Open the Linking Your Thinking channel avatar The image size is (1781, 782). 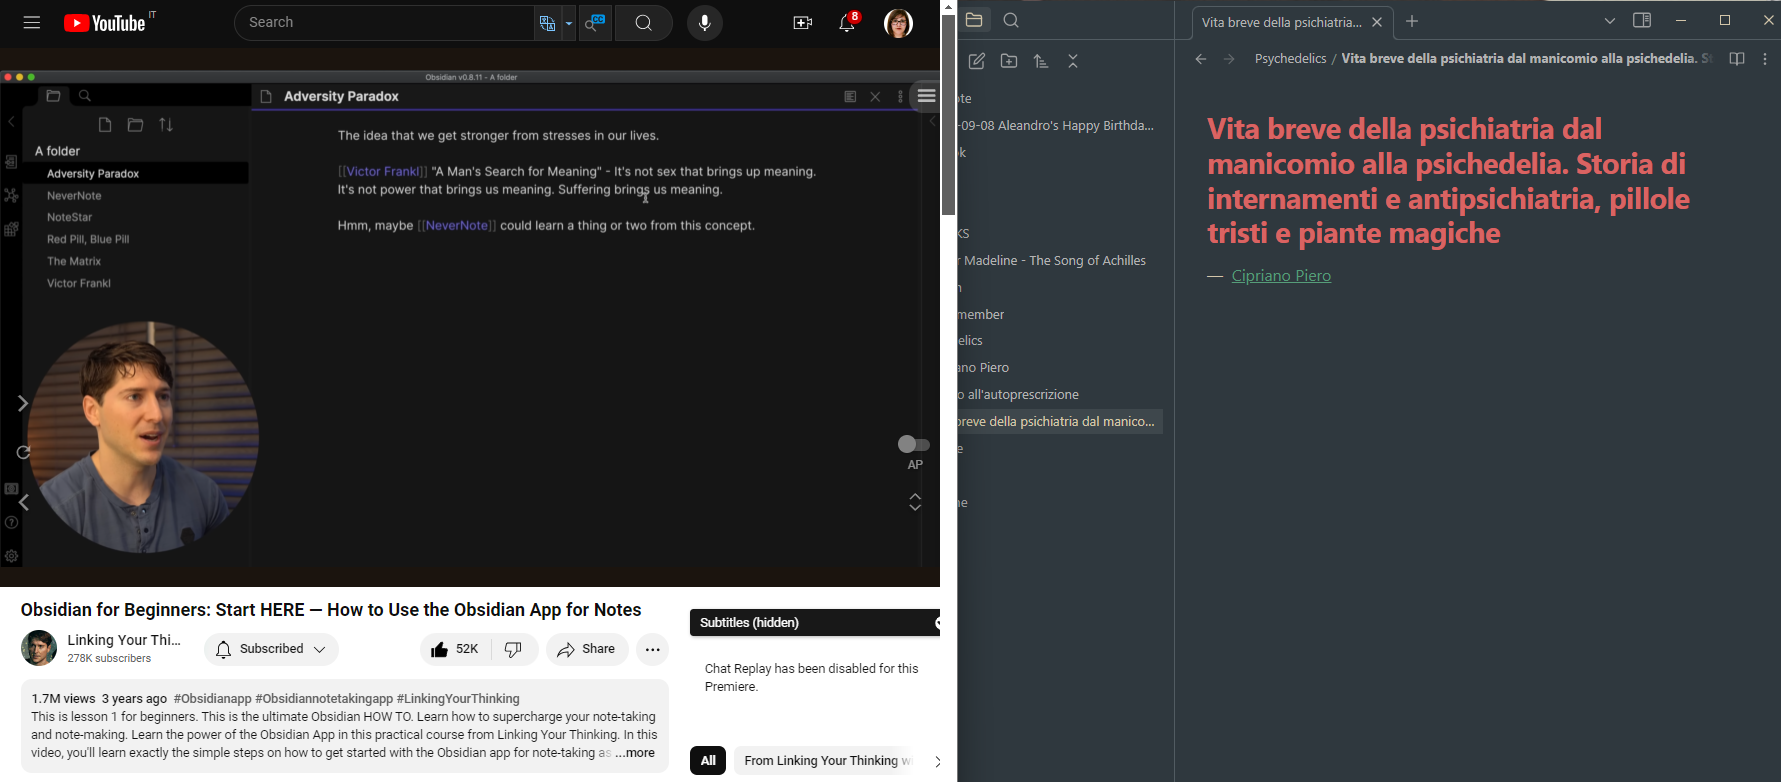pyautogui.click(x=39, y=648)
